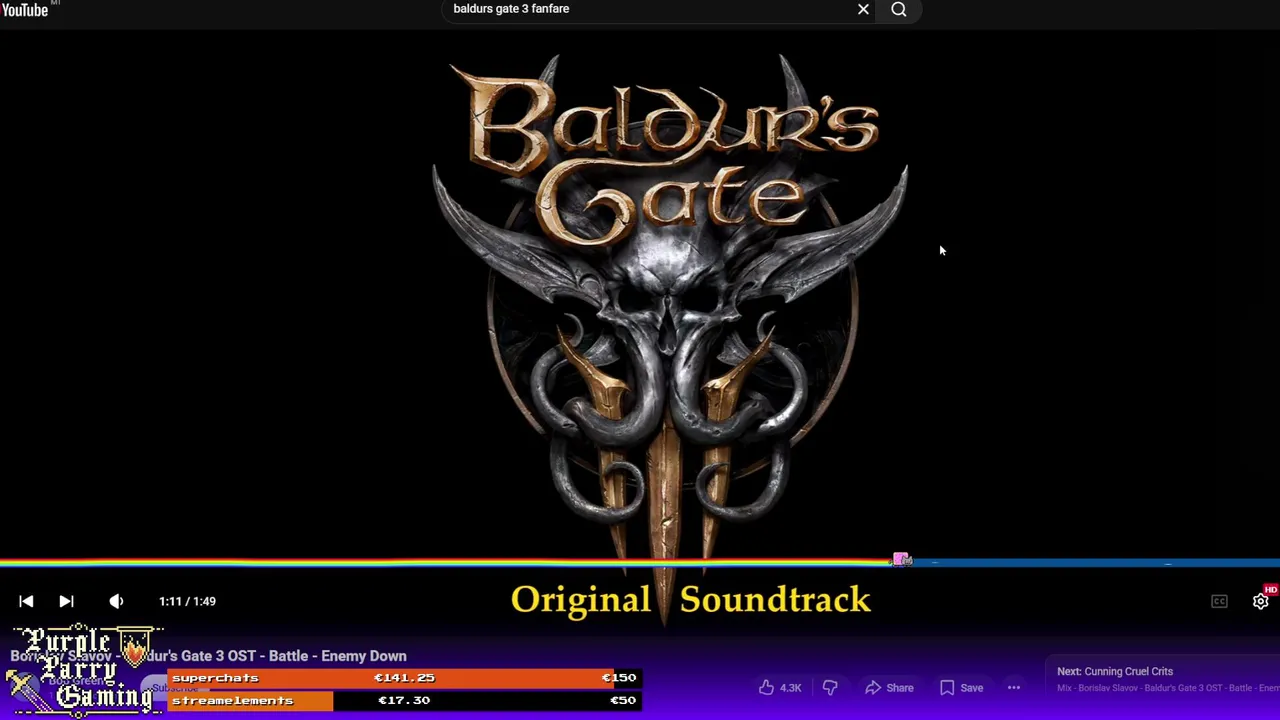Image resolution: width=1280 pixels, height=720 pixels.
Task: Share the video
Action: tap(889, 687)
